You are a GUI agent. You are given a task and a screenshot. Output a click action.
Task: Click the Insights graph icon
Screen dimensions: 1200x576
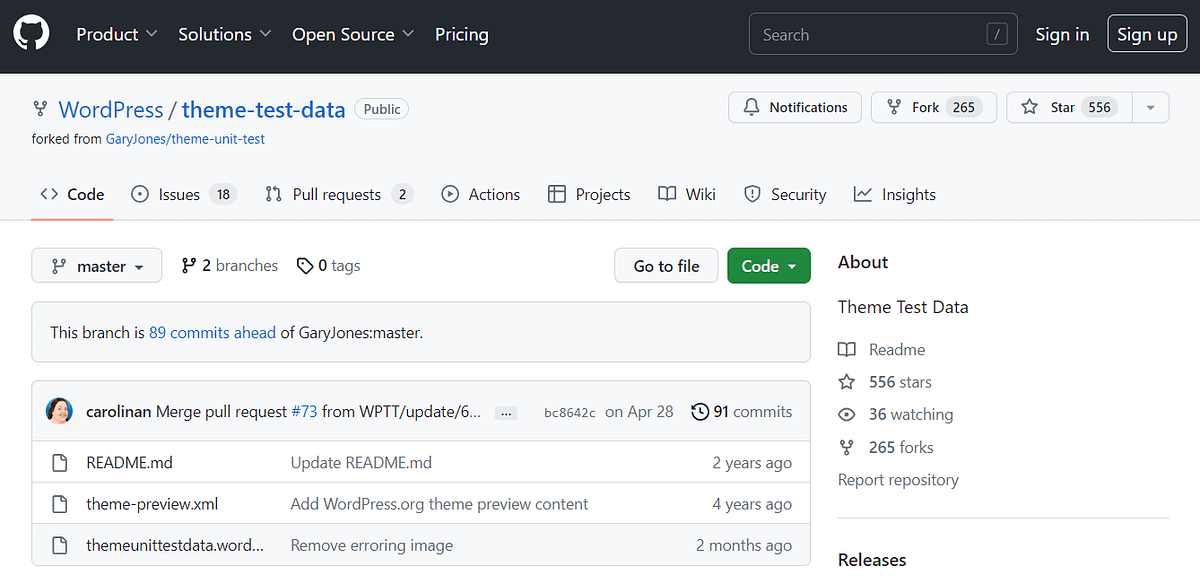coord(863,194)
